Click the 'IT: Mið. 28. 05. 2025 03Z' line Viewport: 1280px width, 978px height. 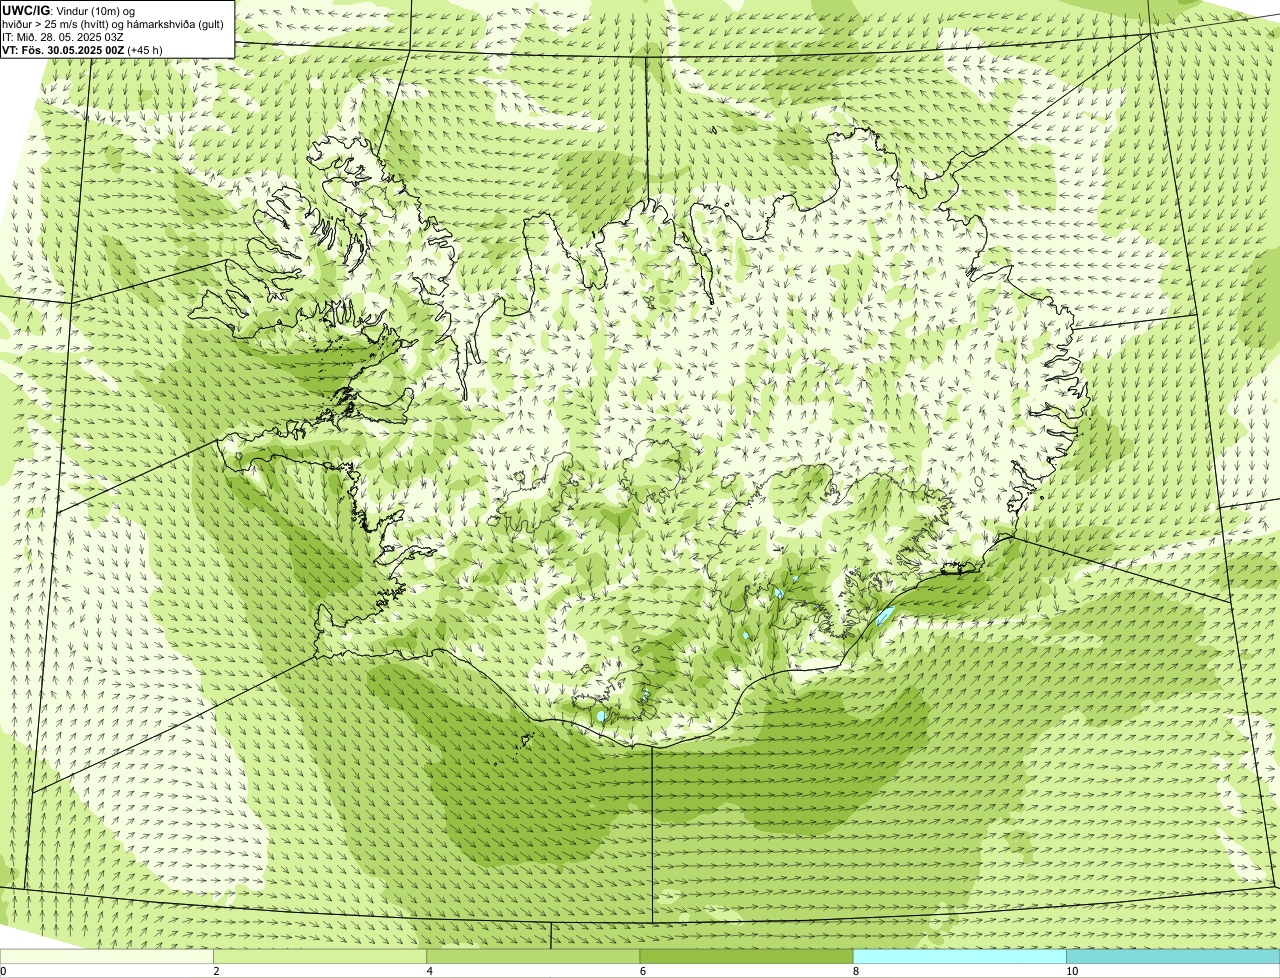(x=63, y=37)
